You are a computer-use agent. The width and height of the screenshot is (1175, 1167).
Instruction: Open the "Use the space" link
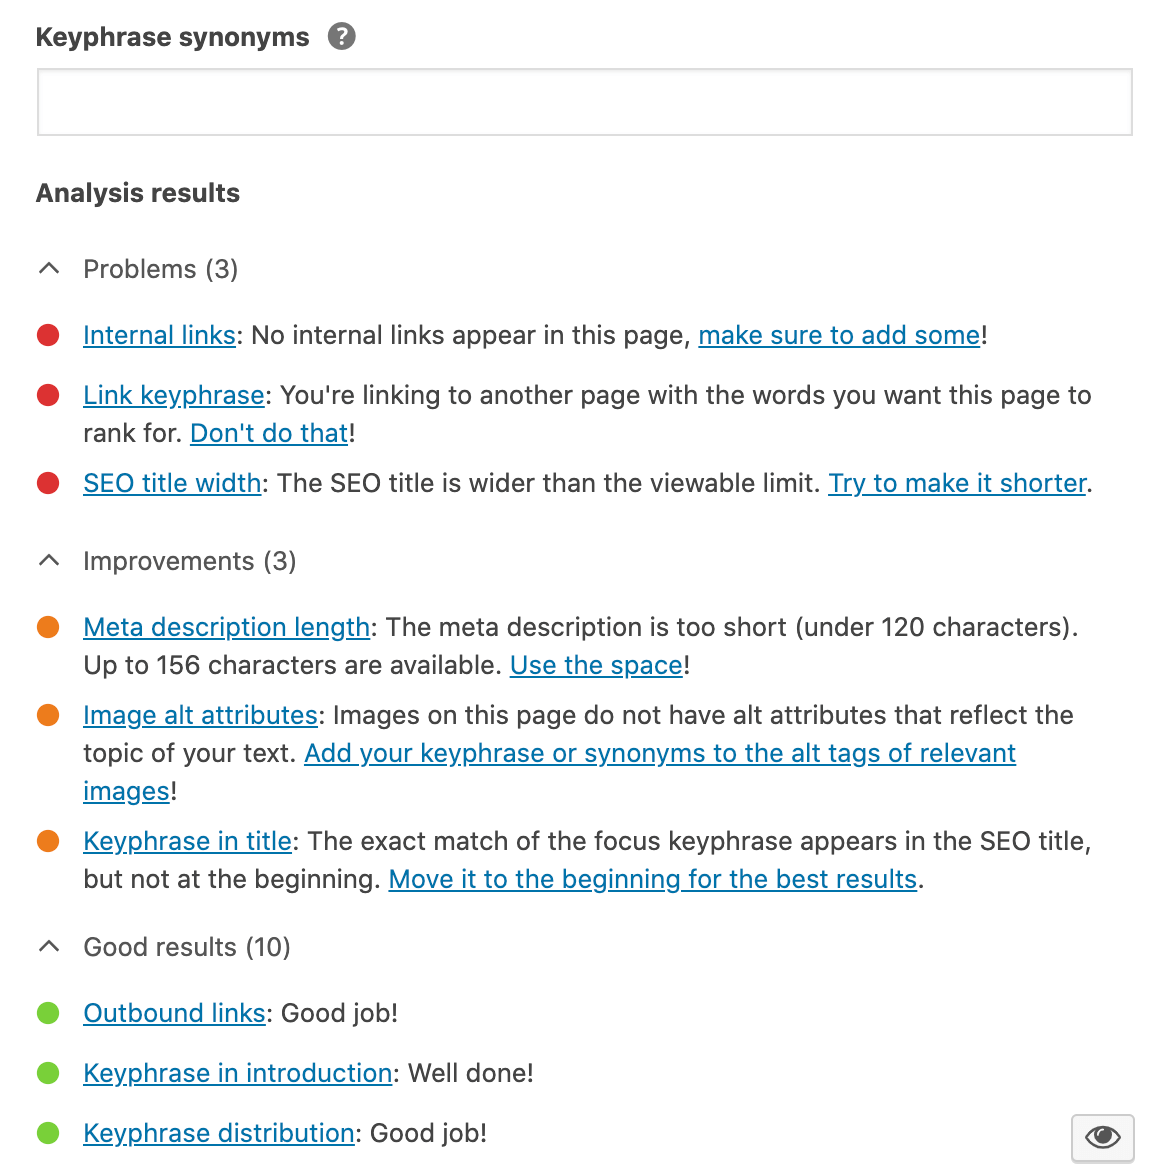pos(595,665)
